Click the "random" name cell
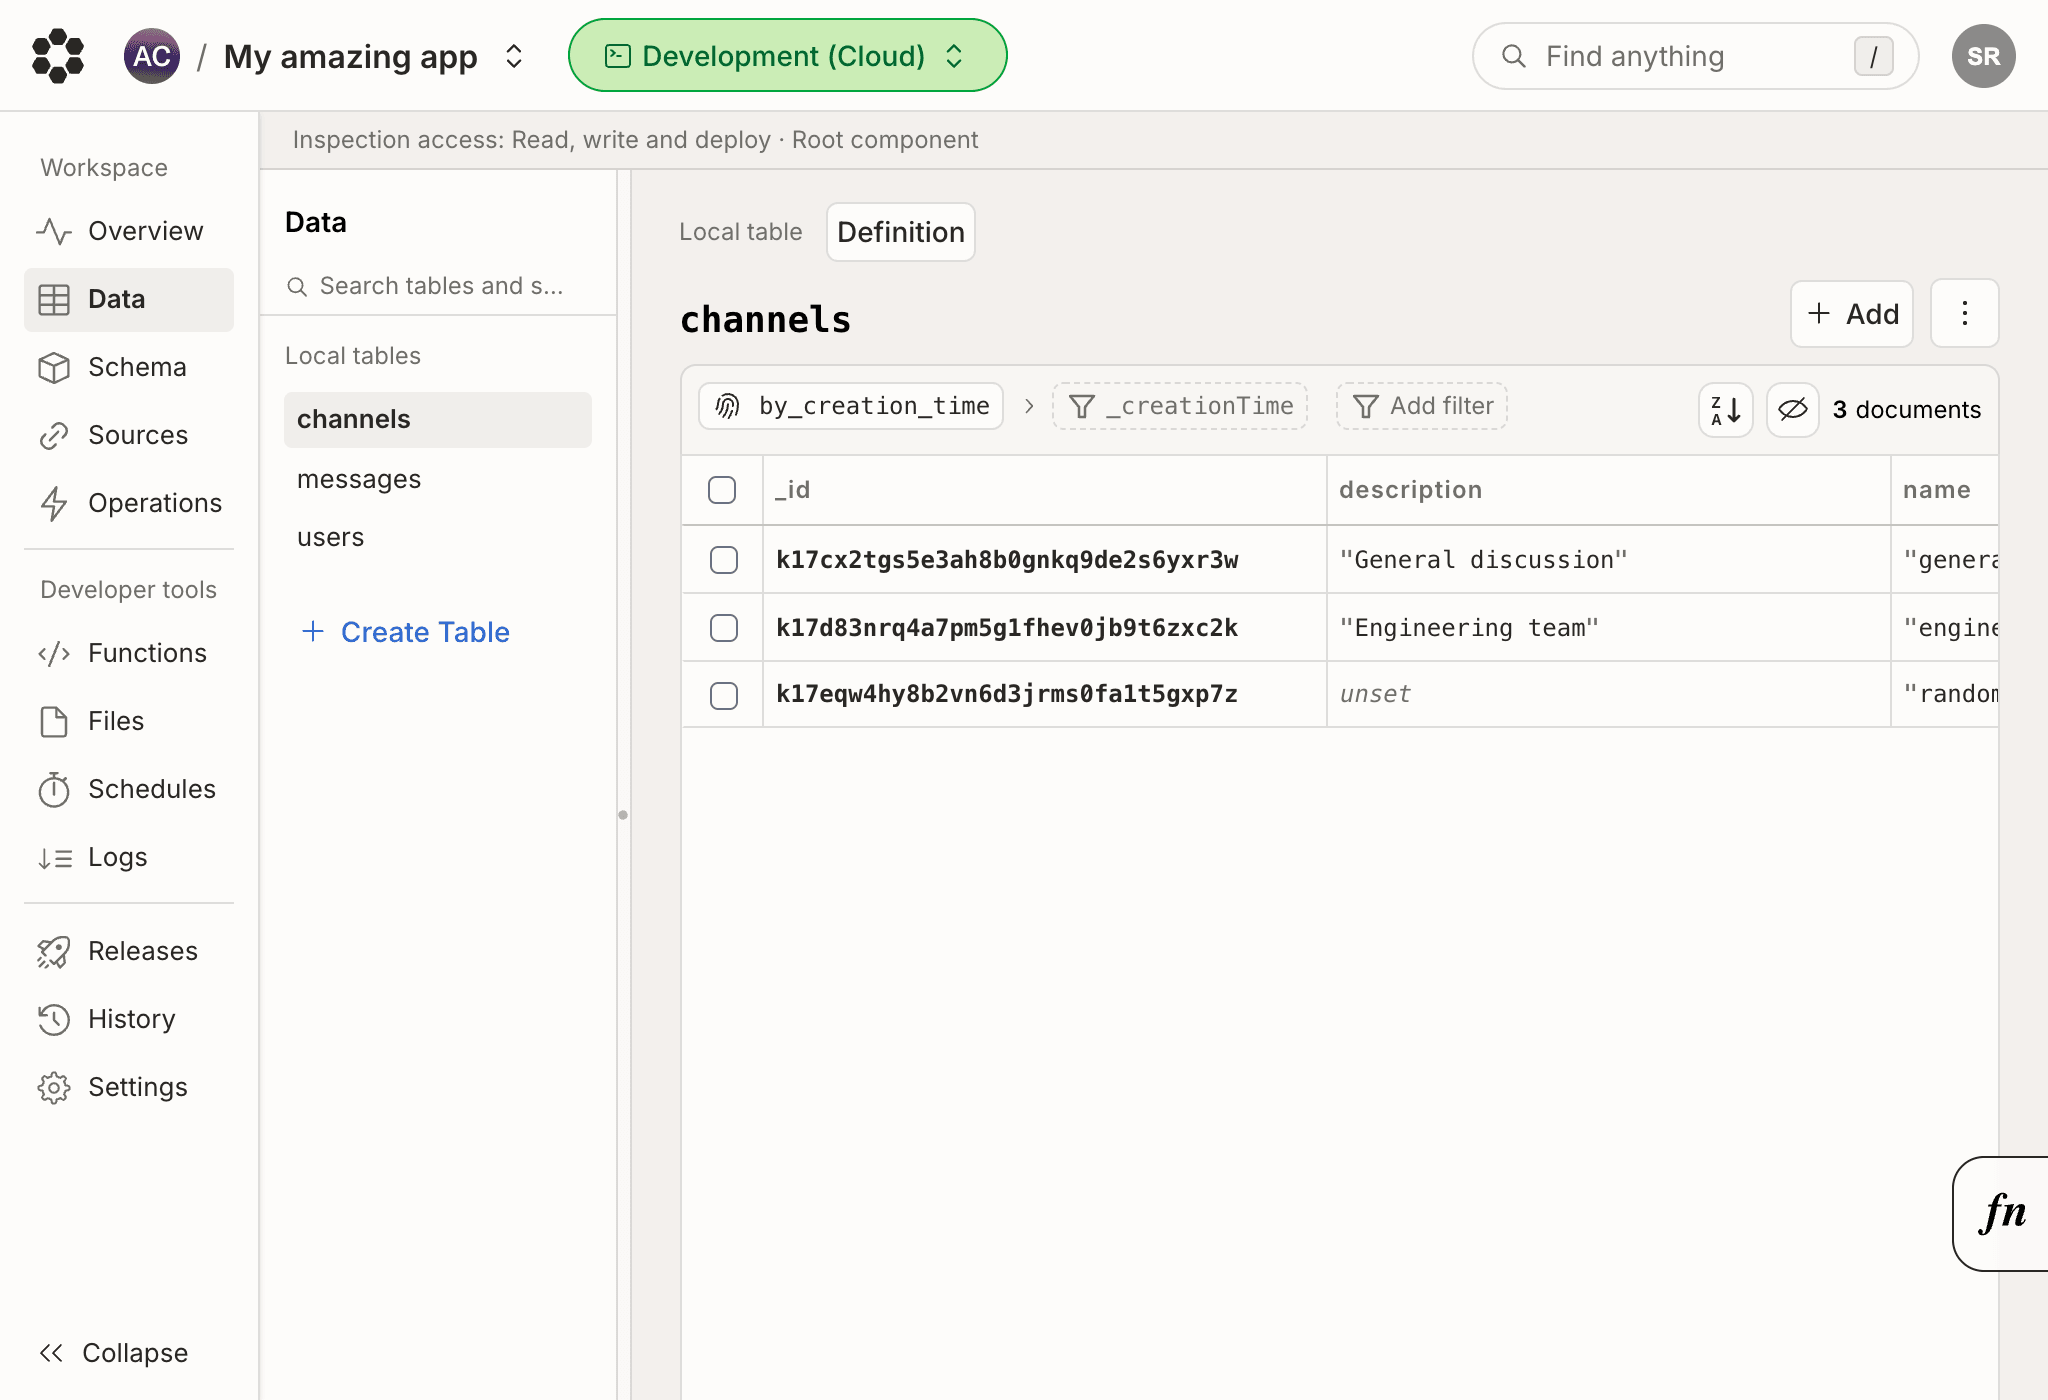2048x1400 pixels. pos(1945,694)
